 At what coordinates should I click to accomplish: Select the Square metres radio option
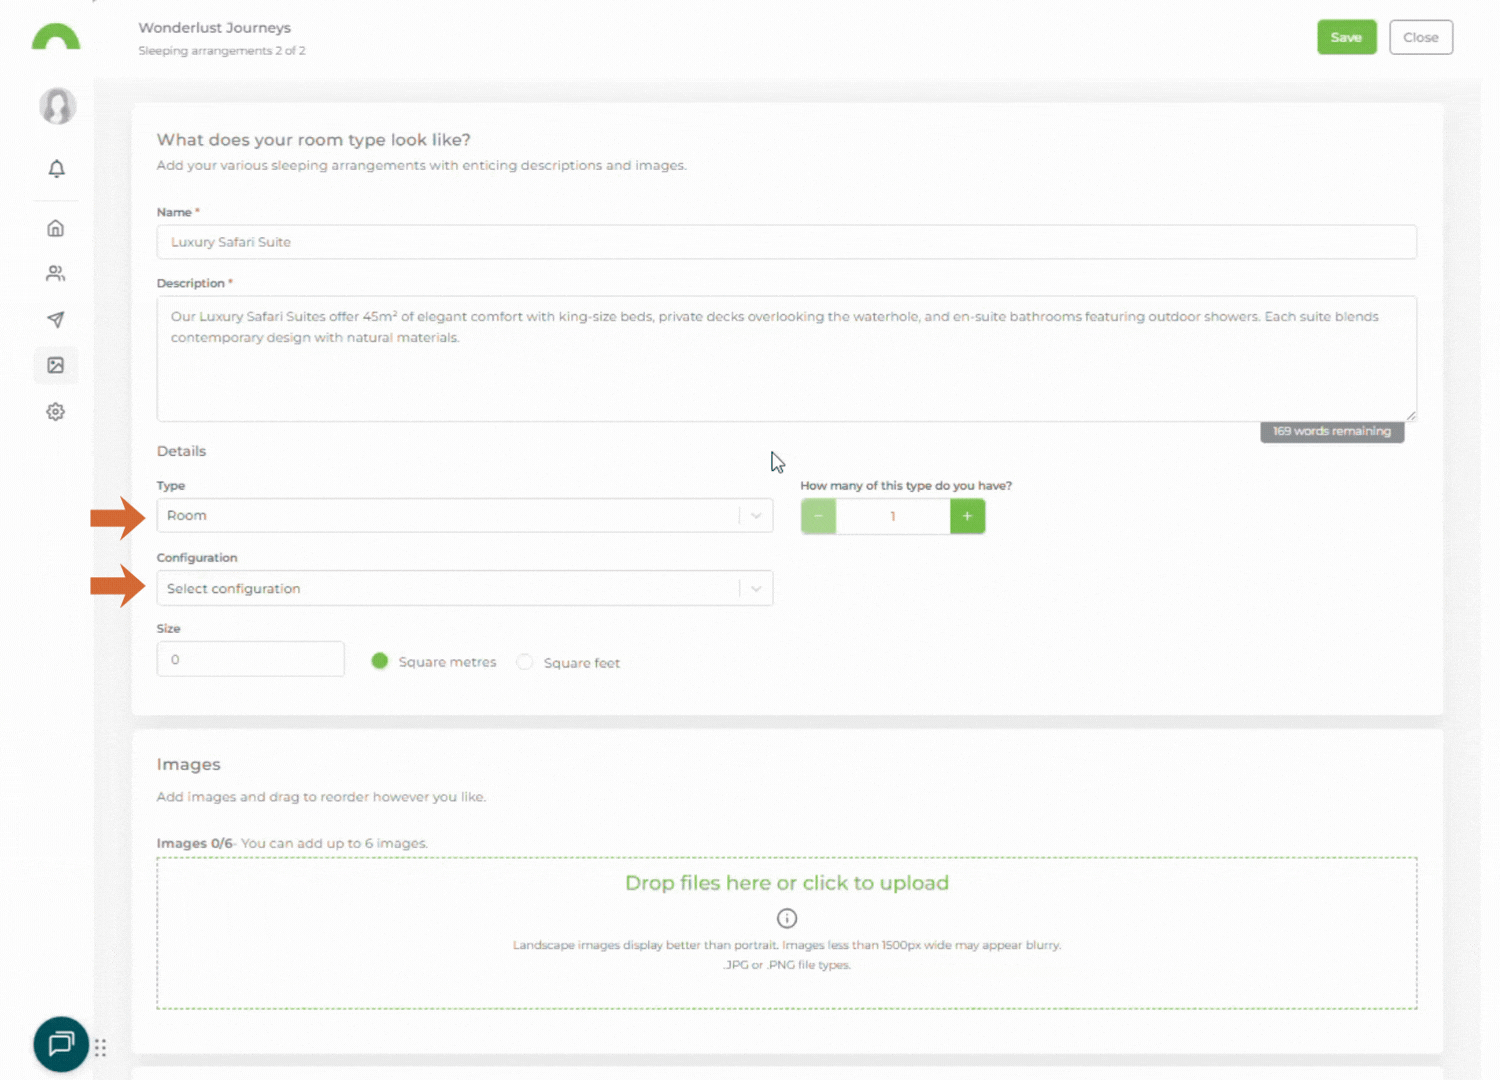380,661
